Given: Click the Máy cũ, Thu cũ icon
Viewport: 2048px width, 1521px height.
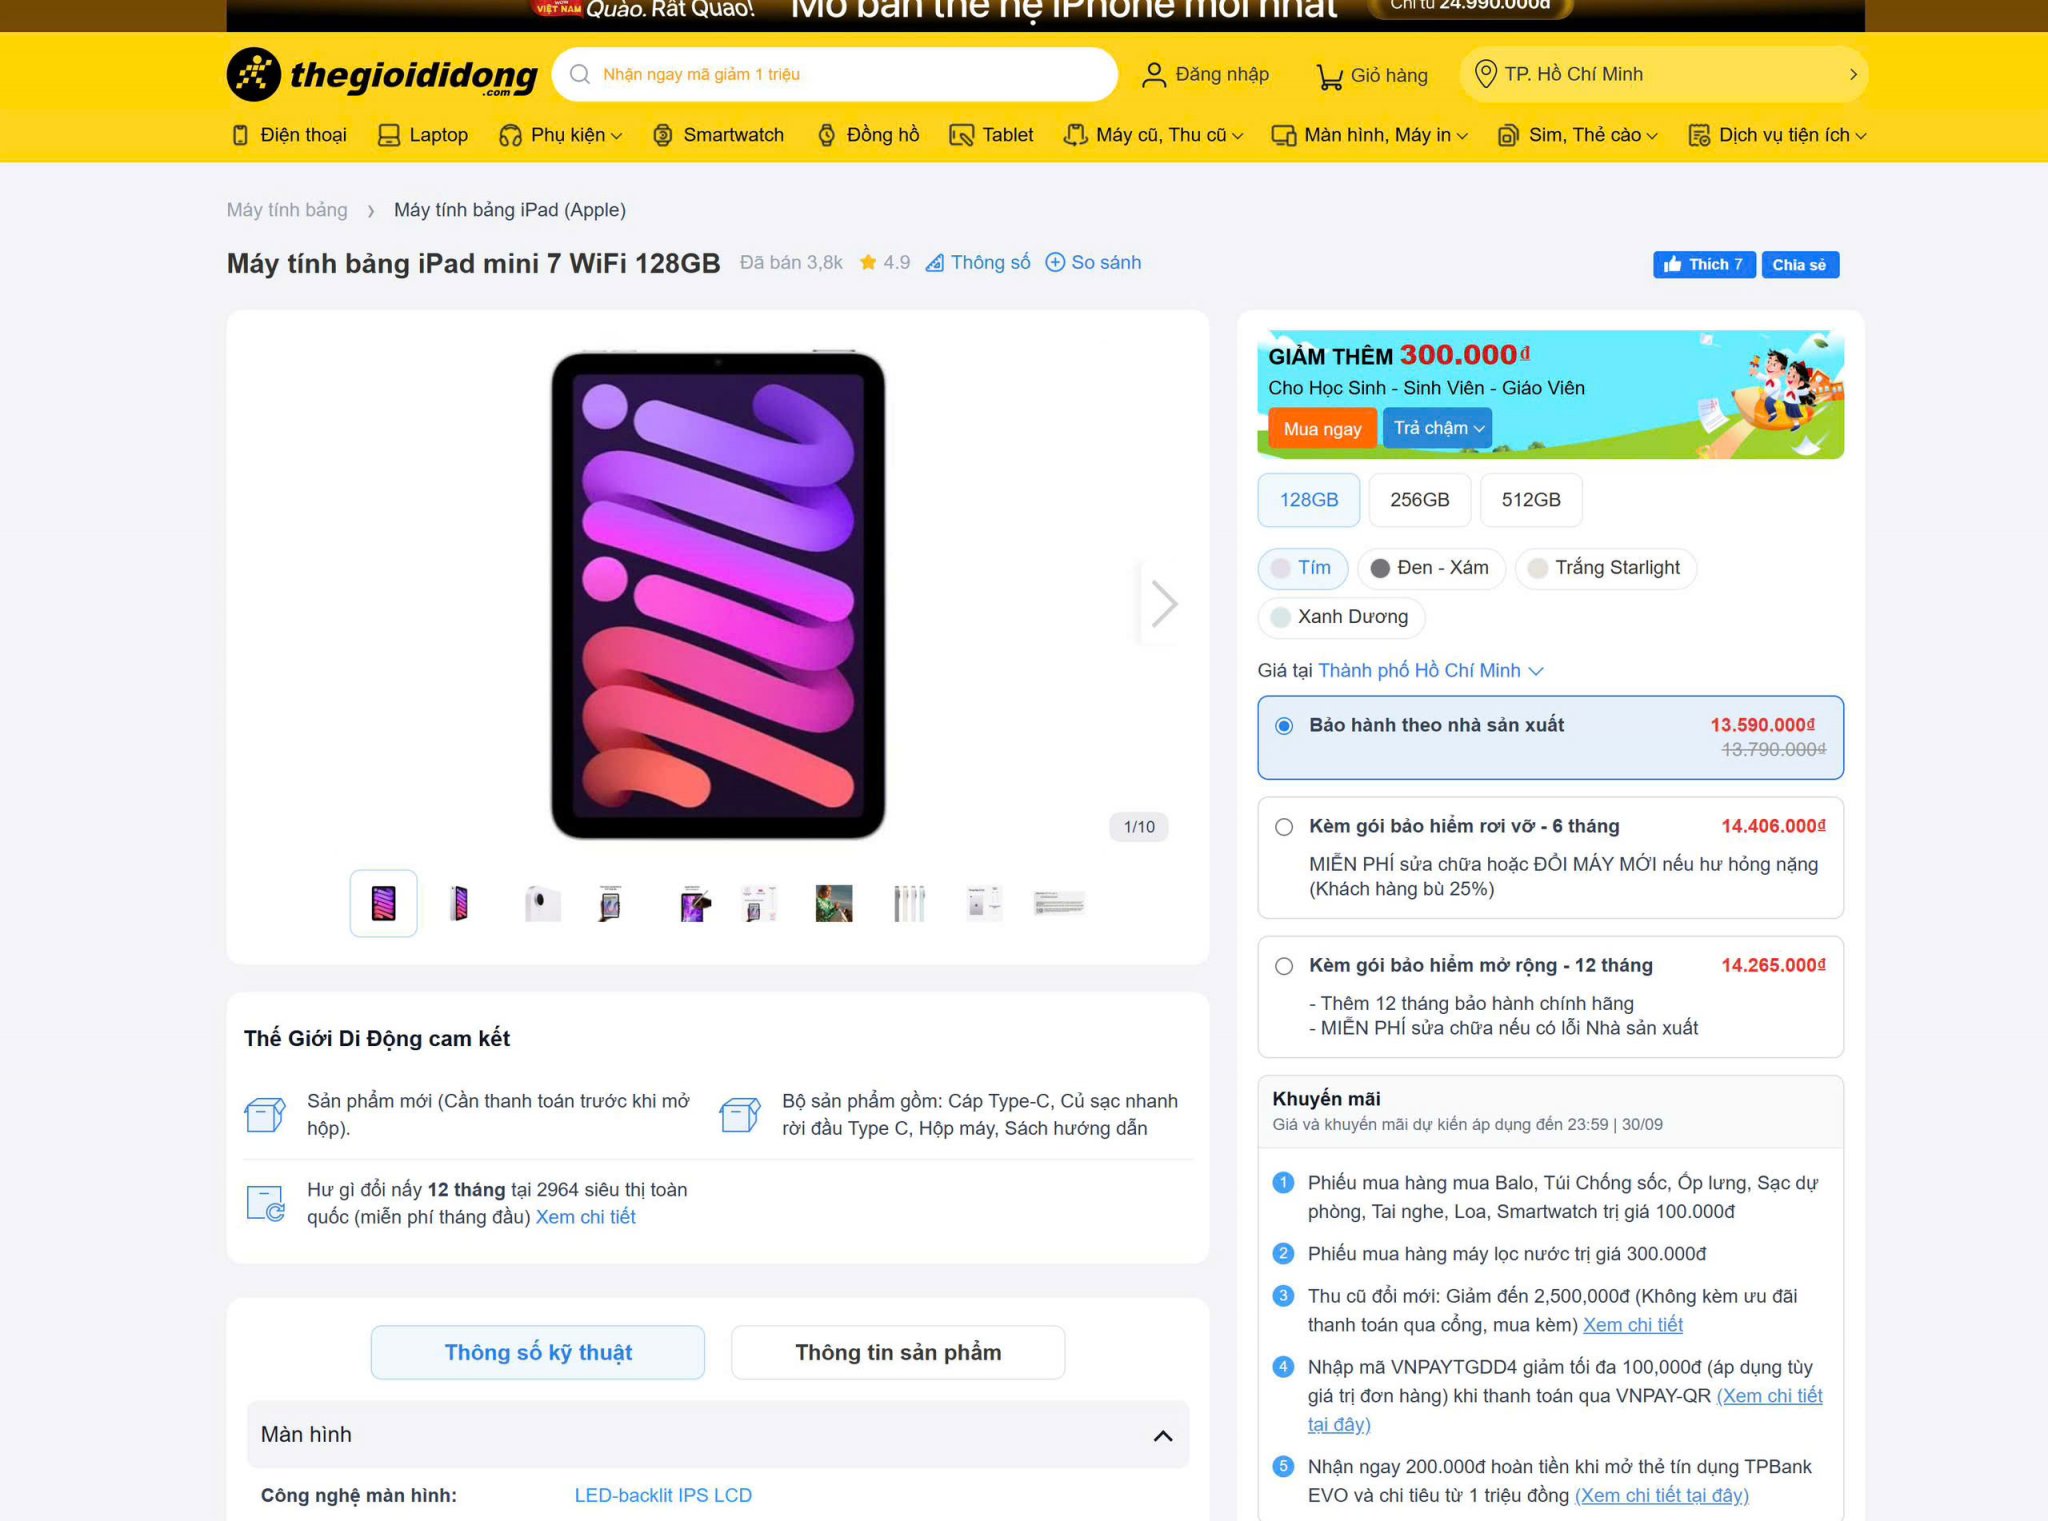Looking at the screenshot, I should (x=1075, y=135).
